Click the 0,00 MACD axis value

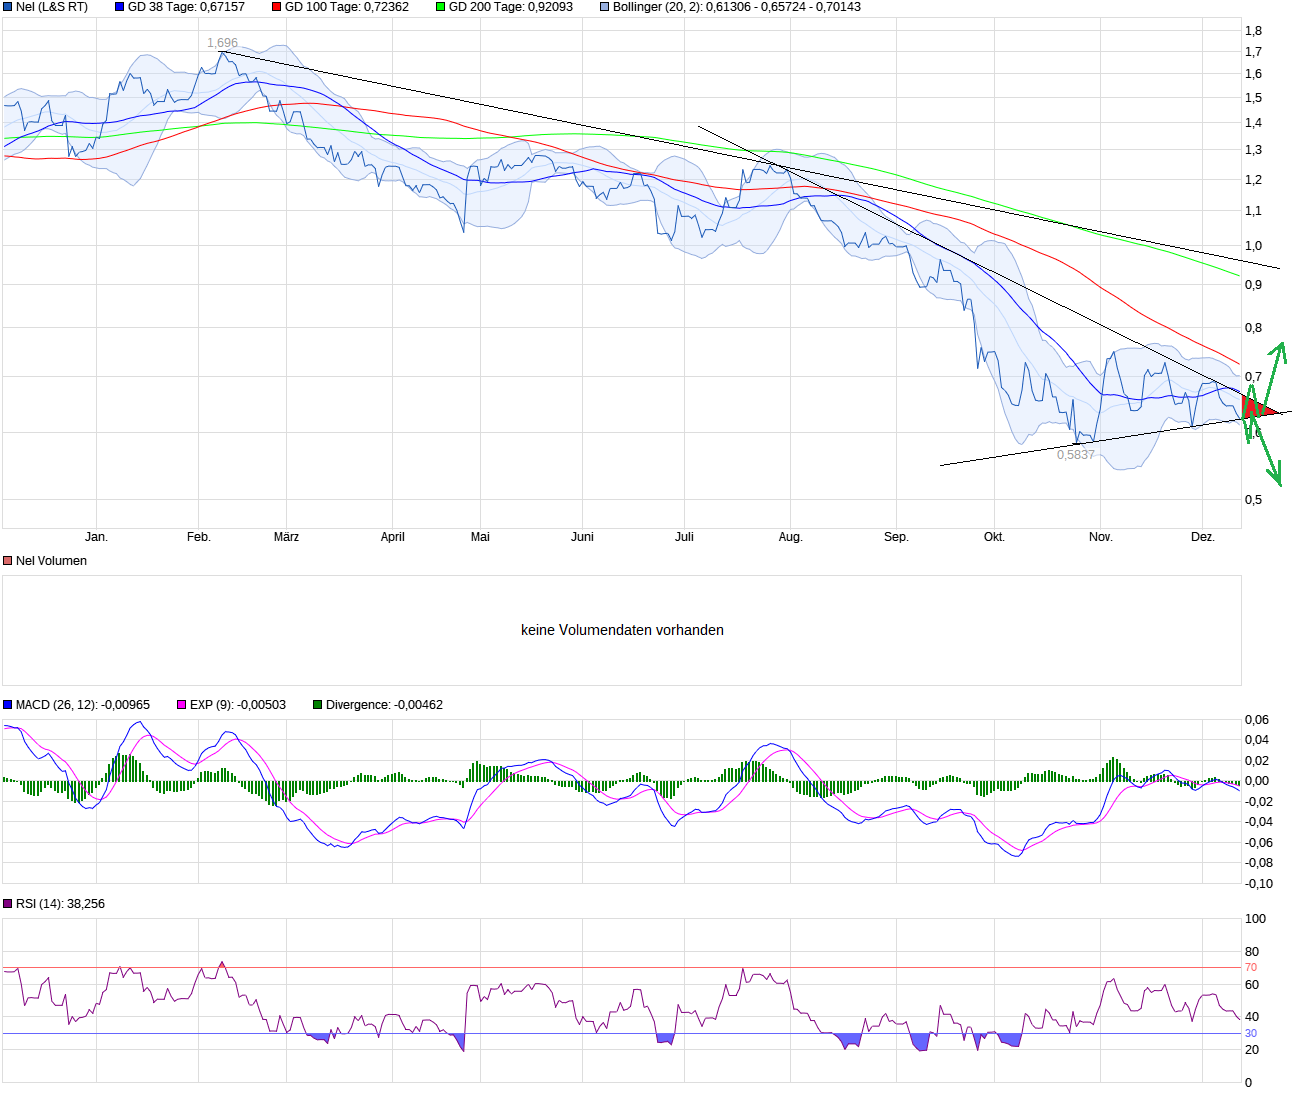click(x=1256, y=781)
